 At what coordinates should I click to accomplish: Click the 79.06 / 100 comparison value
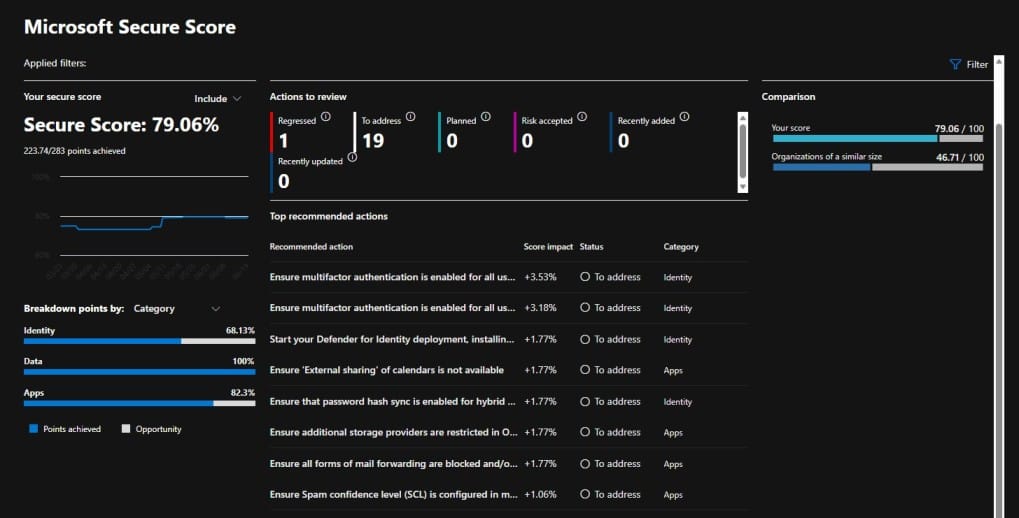coord(959,129)
